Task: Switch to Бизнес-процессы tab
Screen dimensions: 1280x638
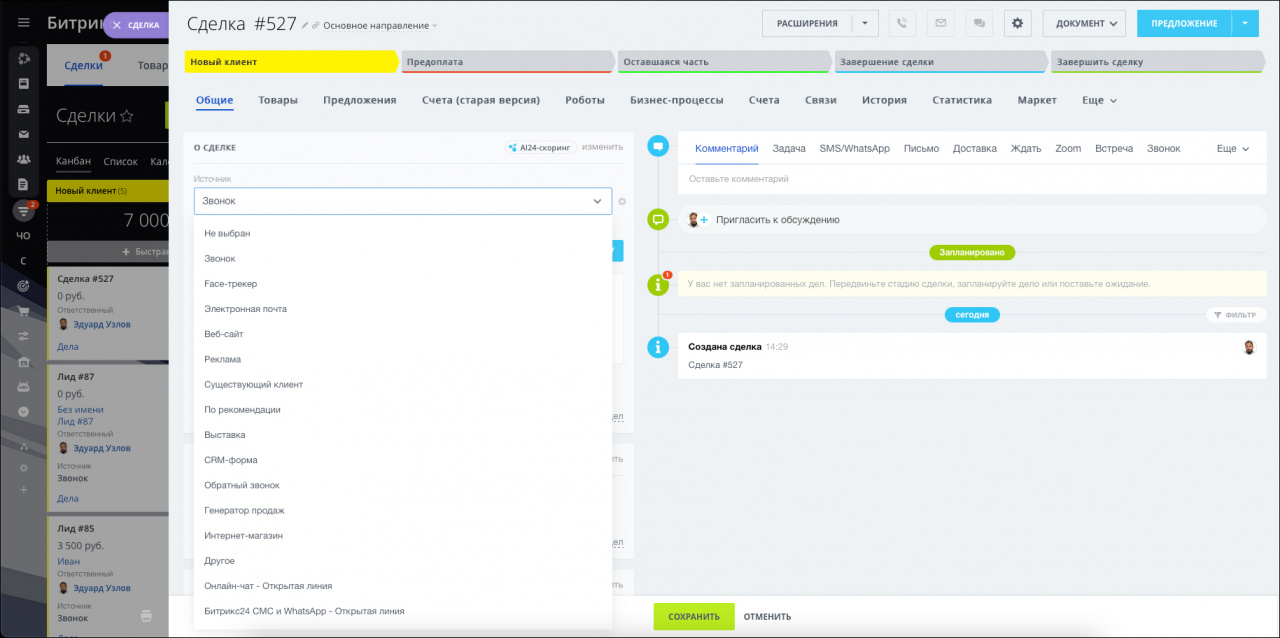Action: (x=677, y=100)
